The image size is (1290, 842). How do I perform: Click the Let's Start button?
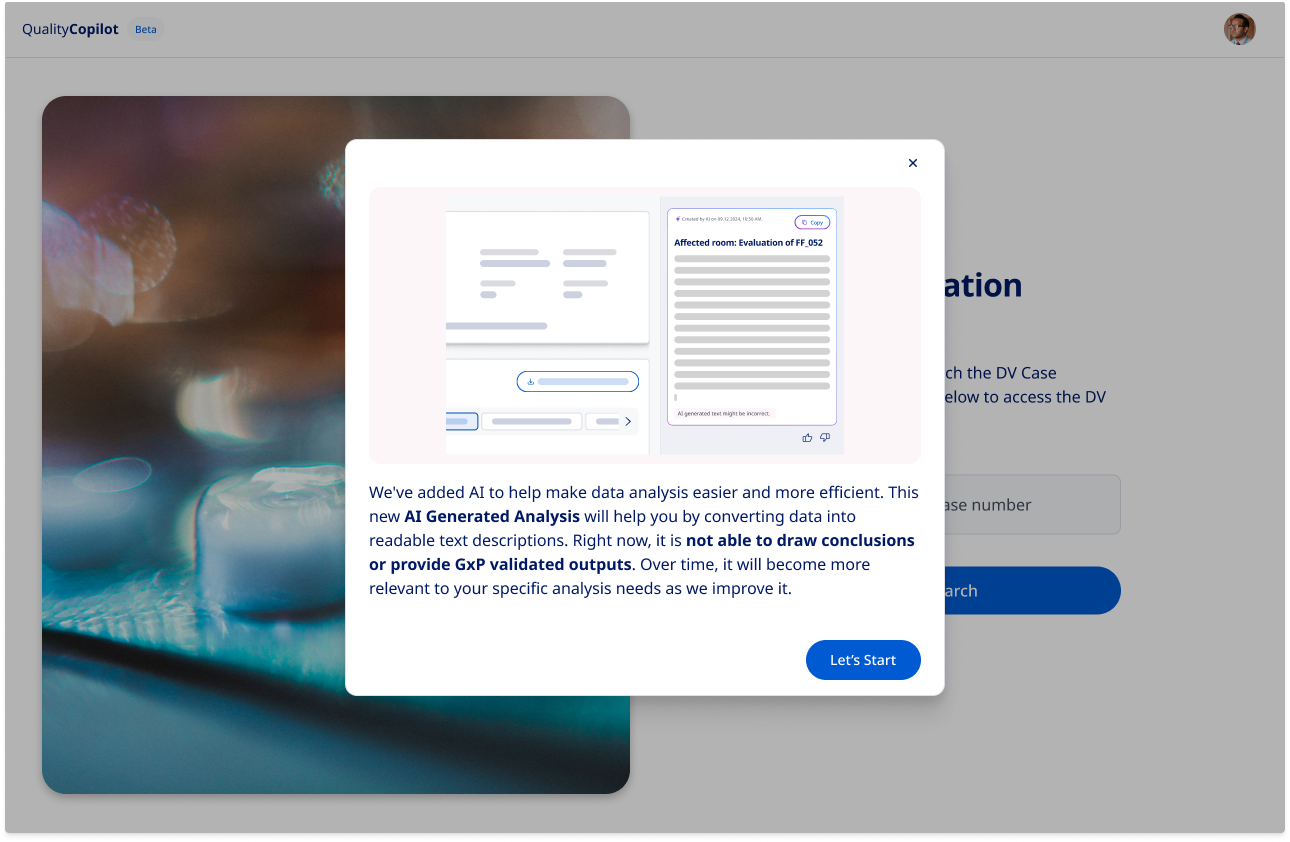coord(863,660)
